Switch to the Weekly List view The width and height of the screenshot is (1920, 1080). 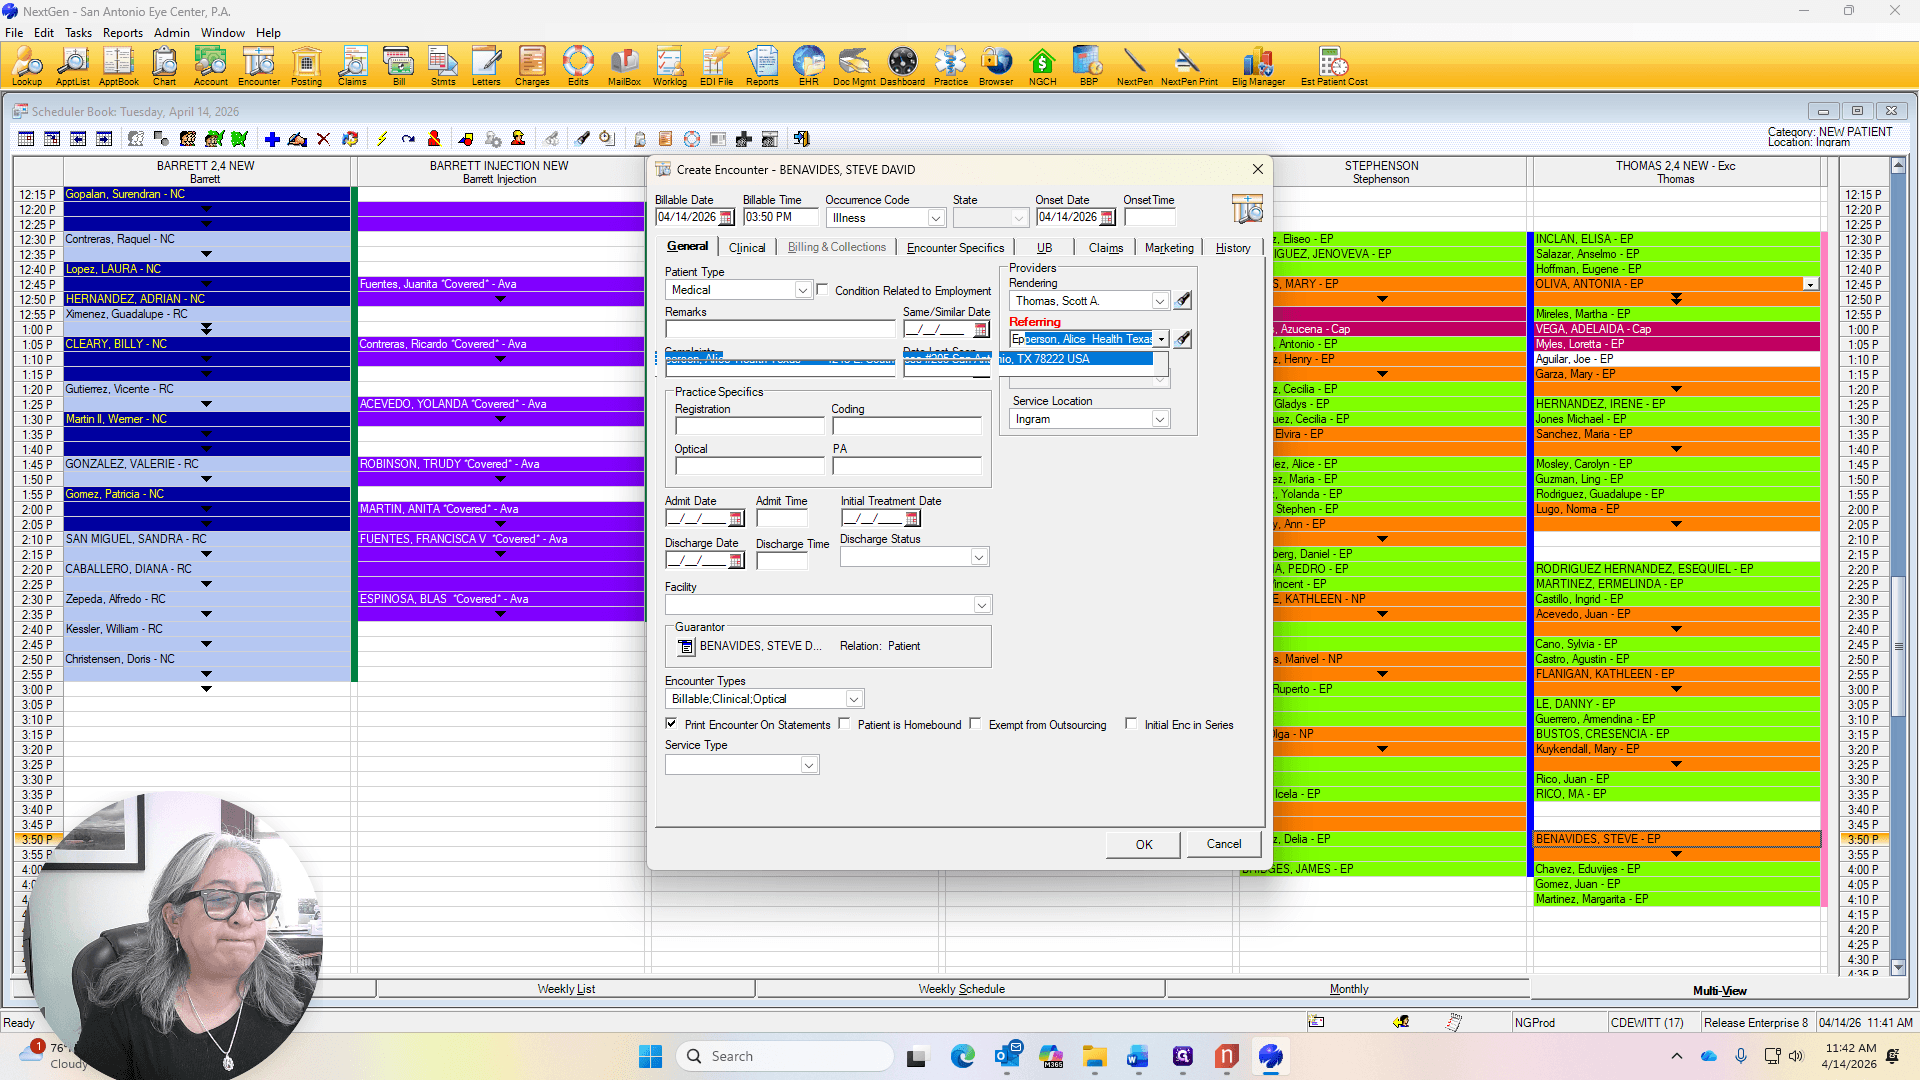pos(566,989)
